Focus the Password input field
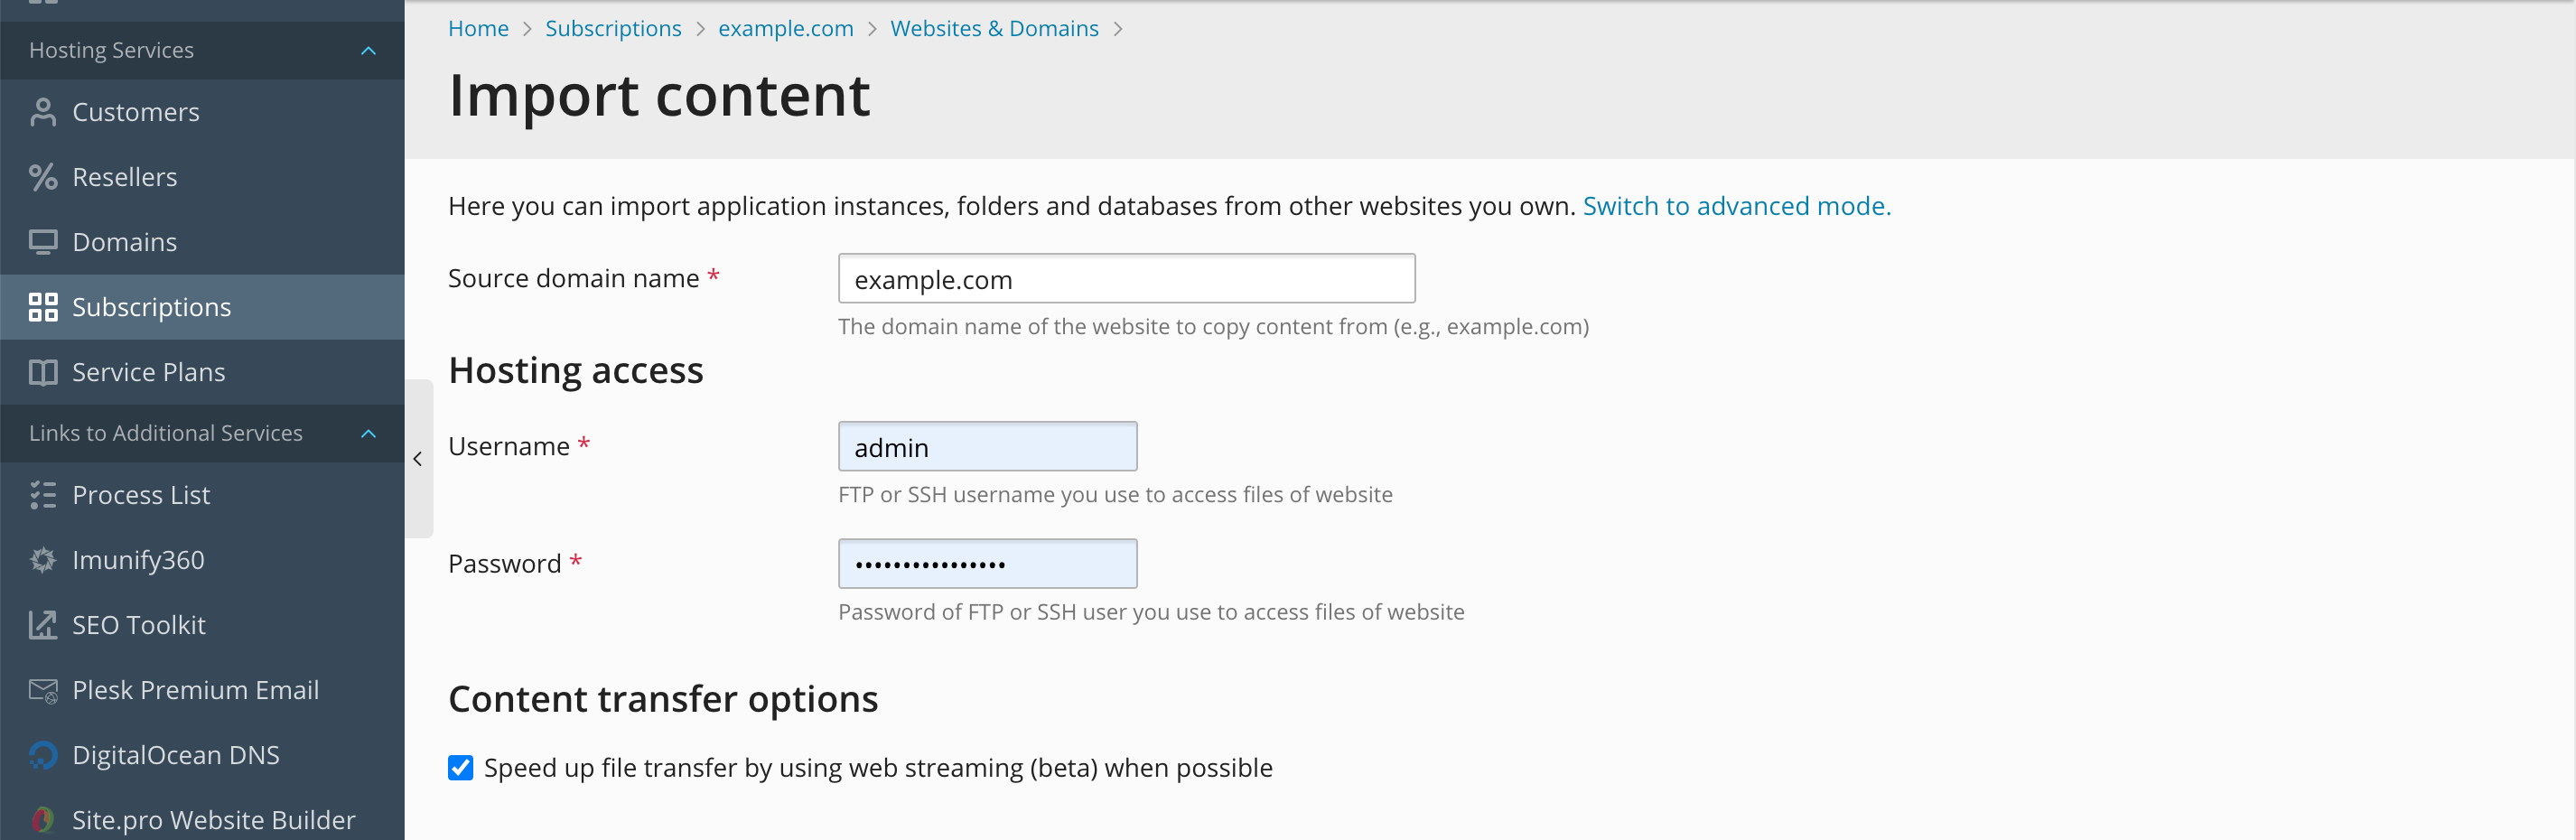This screenshot has width=2576, height=840. (987, 564)
